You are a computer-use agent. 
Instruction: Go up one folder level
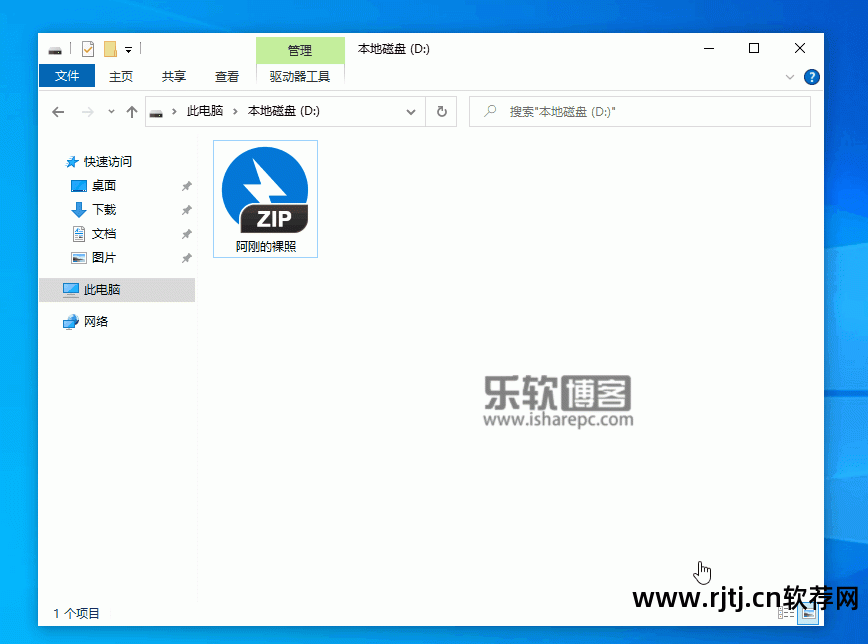click(132, 111)
